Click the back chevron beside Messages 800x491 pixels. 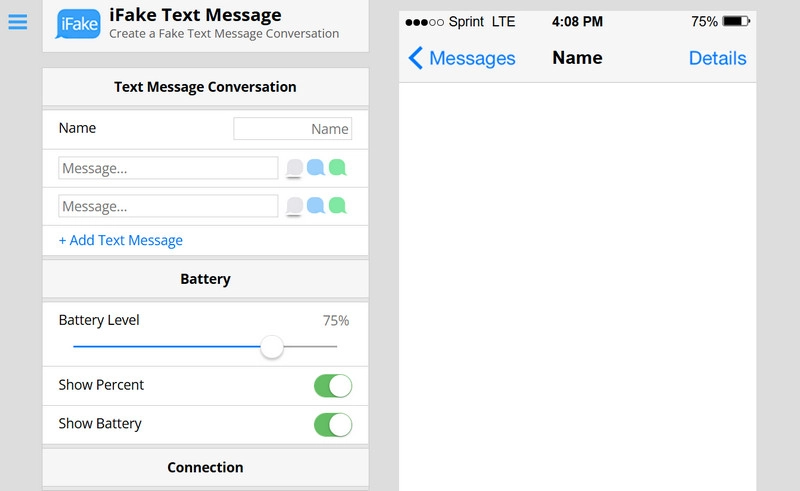415,58
